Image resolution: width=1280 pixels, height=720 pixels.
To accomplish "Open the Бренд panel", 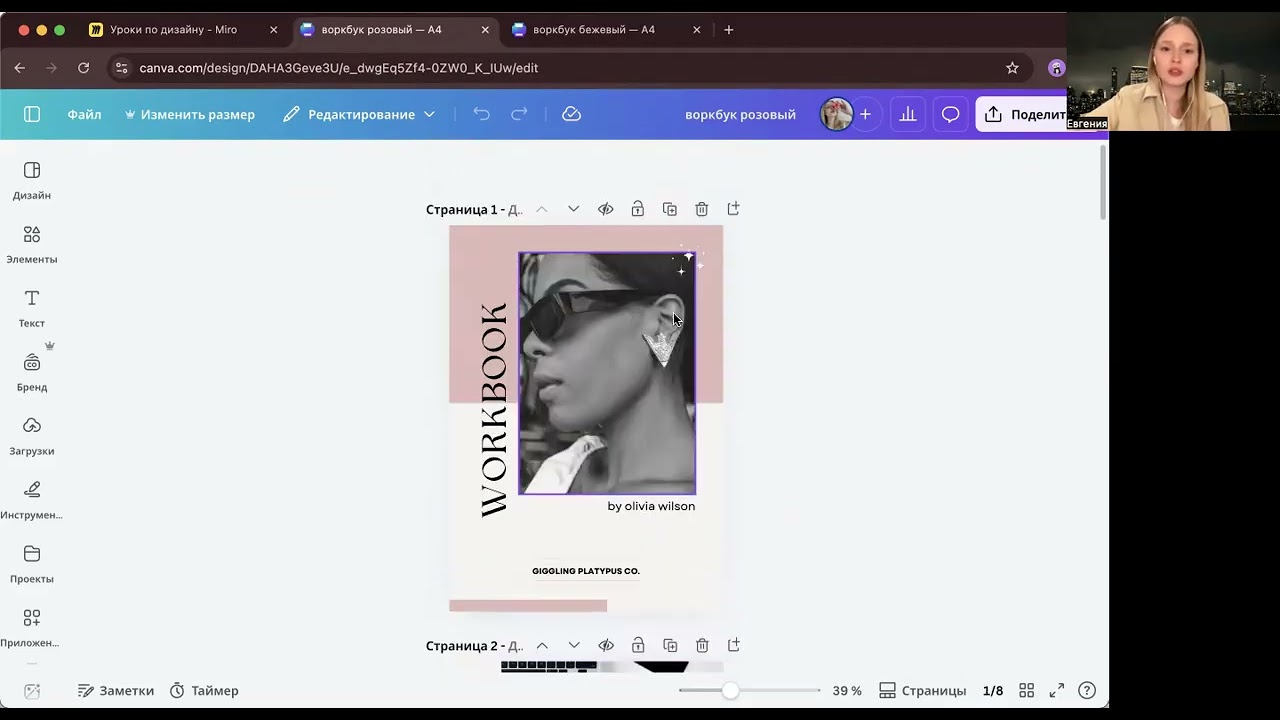I will point(32,373).
